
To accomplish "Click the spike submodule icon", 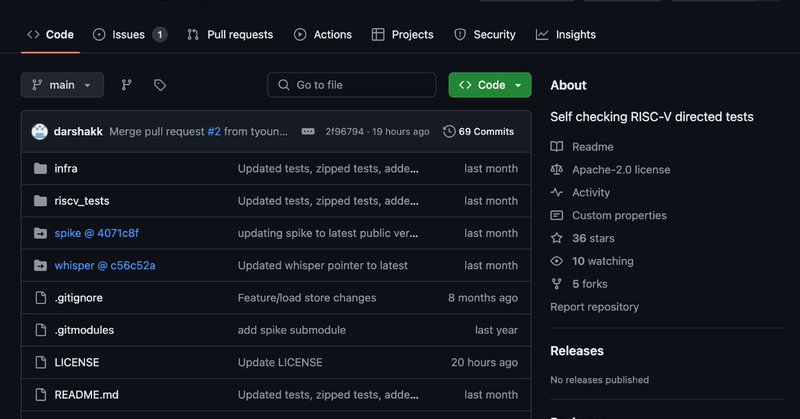I will pyautogui.click(x=40, y=233).
